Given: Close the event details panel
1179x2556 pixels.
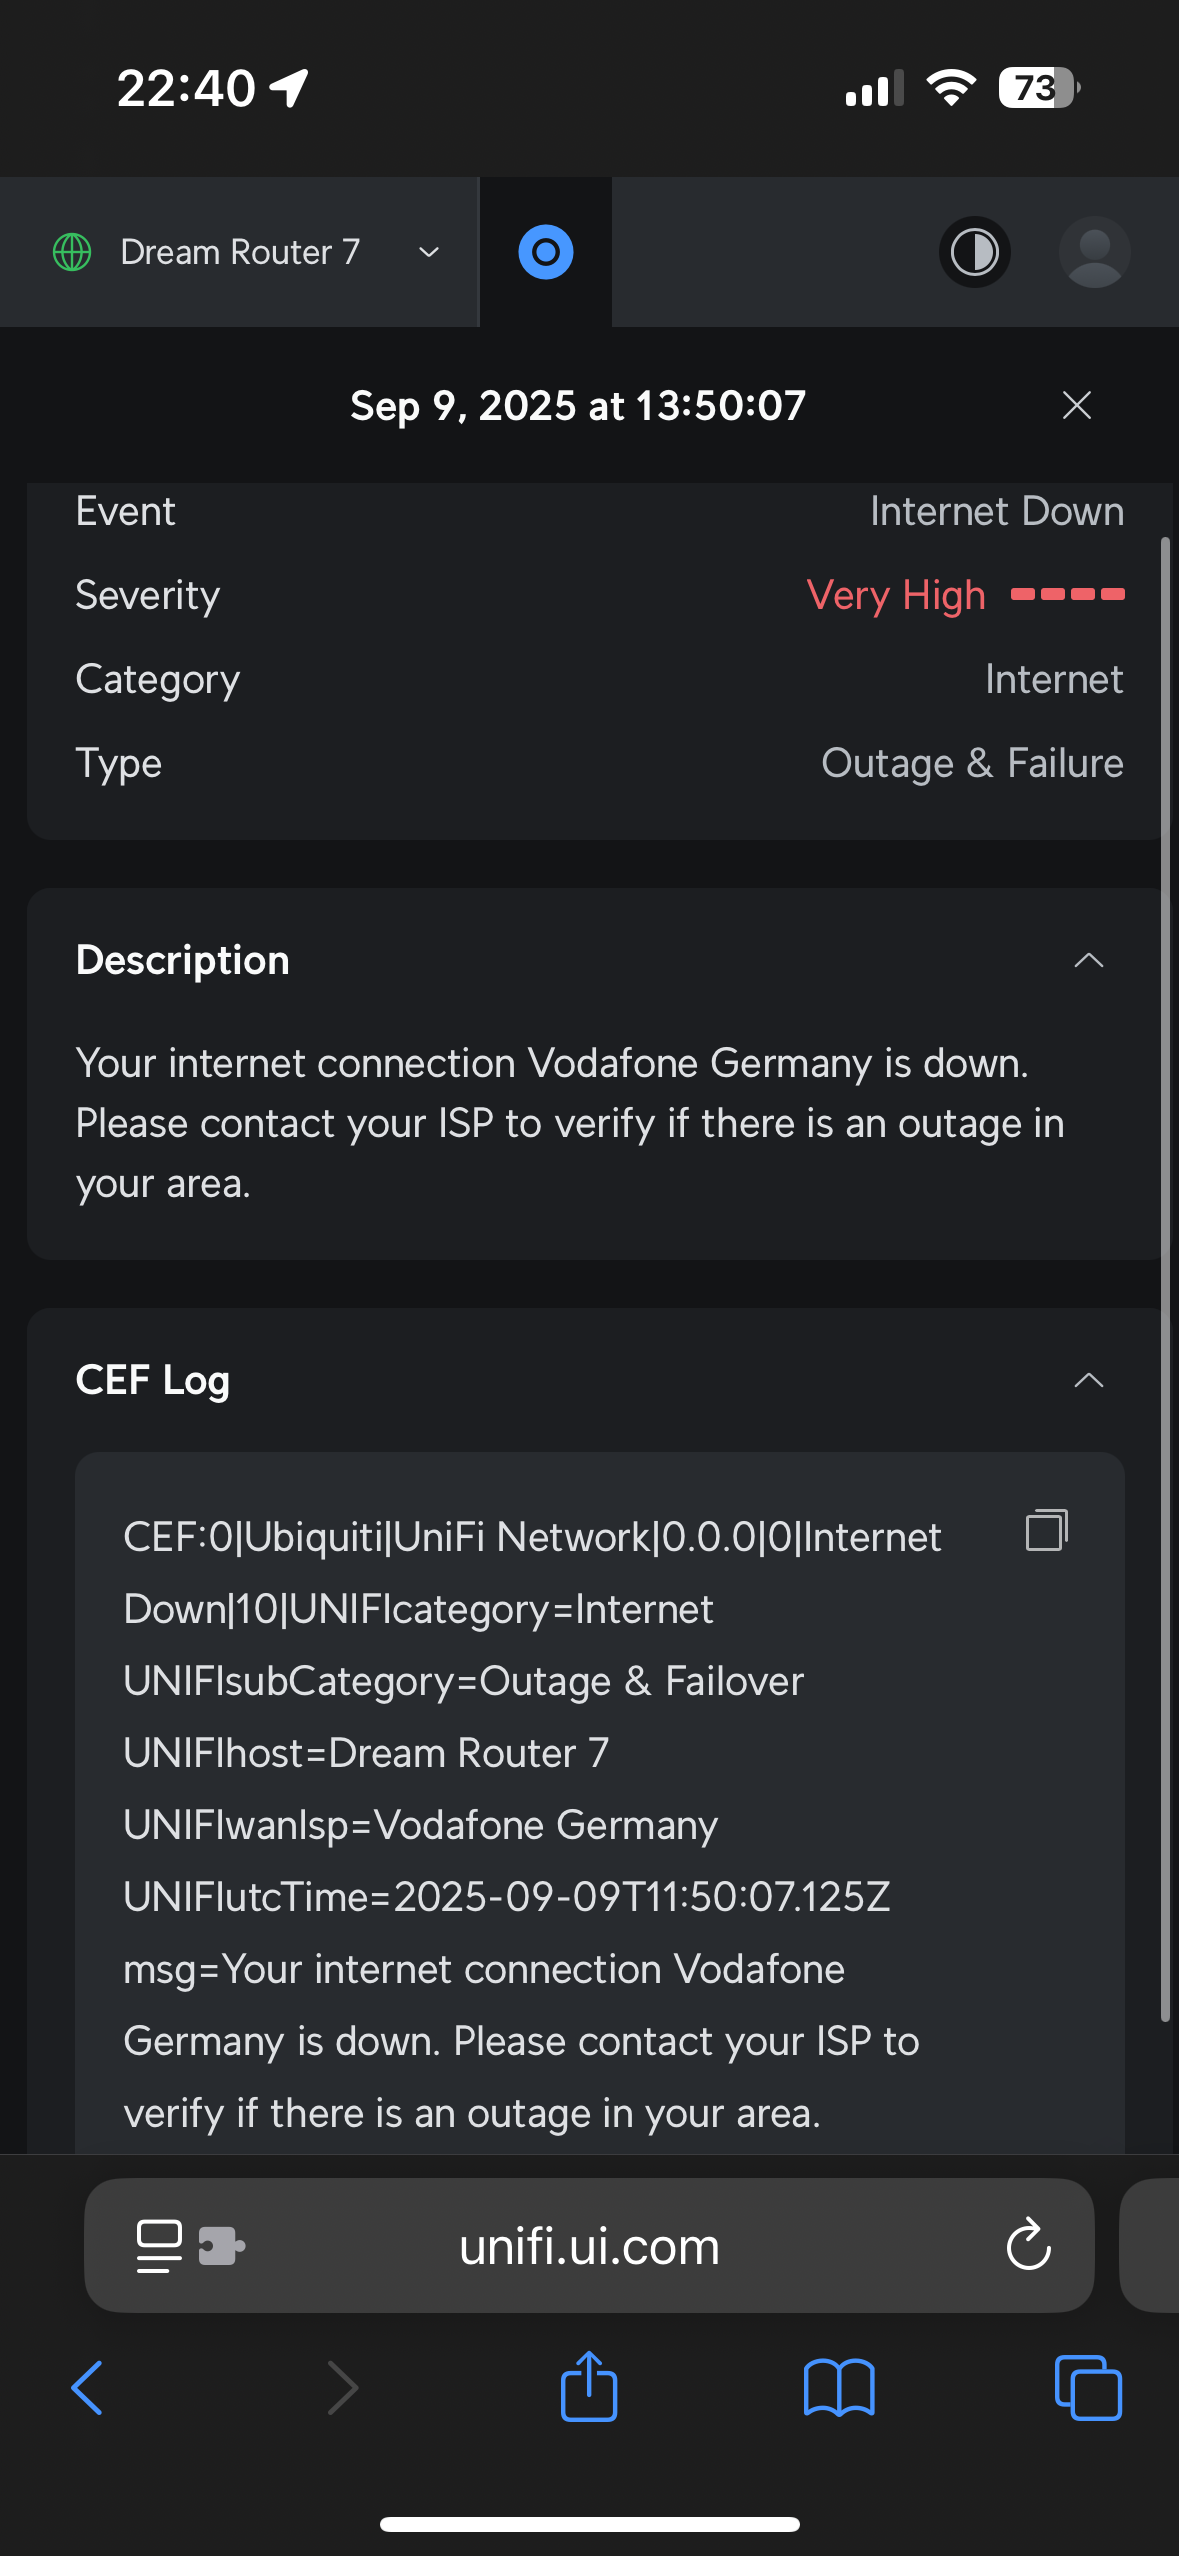Looking at the screenshot, I should tap(1076, 405).
